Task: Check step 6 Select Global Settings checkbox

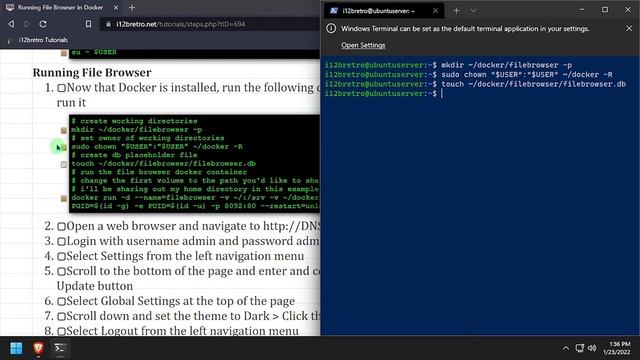Action: pyautogui.click(x=61, y=301)
